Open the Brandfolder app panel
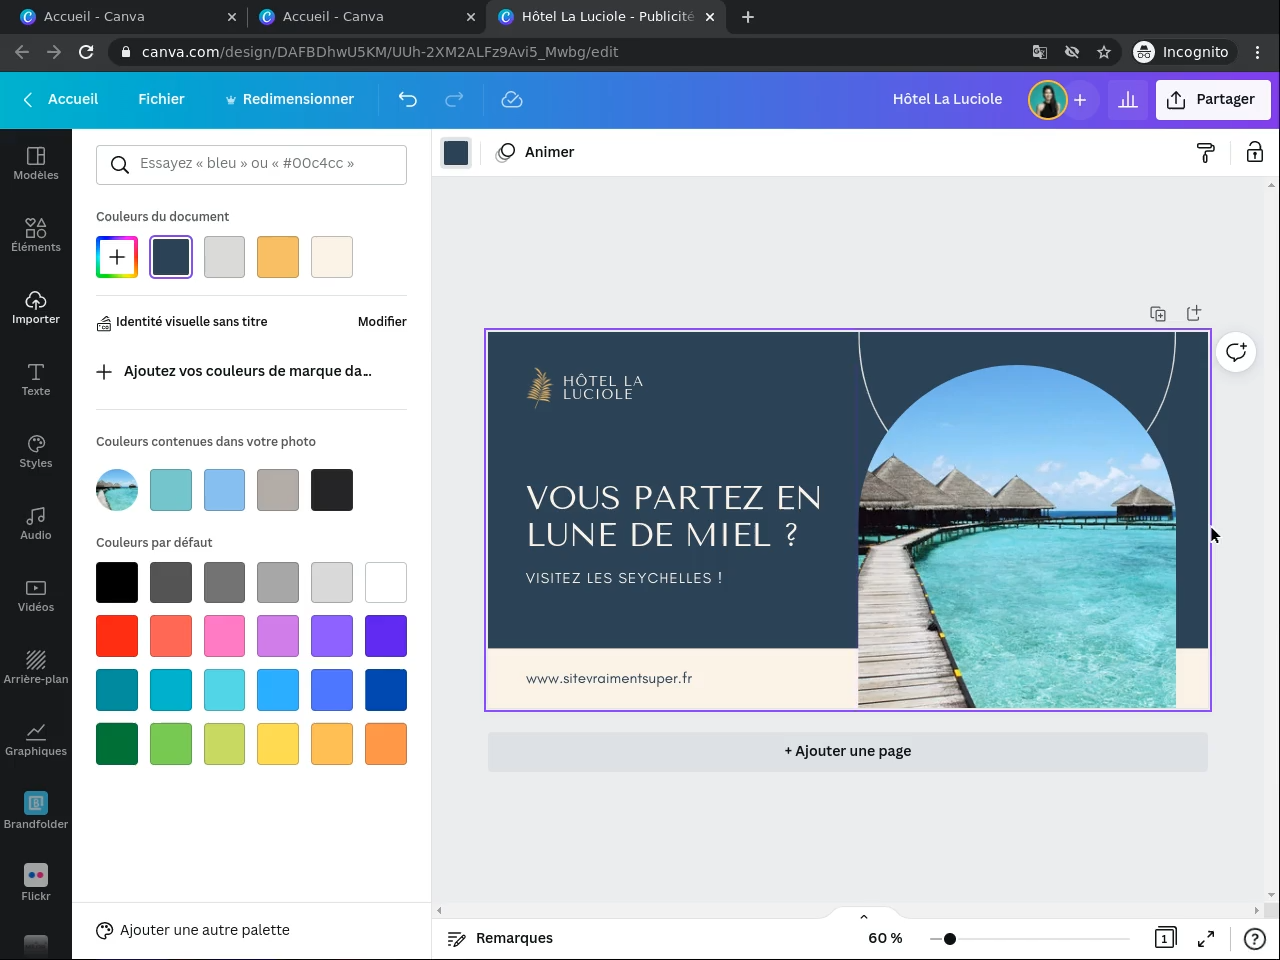This screenshot has height=960, width=1280. pyautogui.click(x=36, y=812)
